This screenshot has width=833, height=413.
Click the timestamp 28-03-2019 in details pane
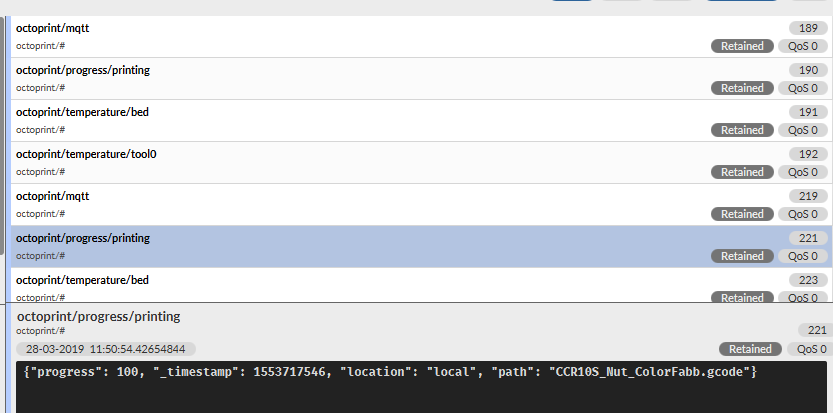[x=106, y=349]
